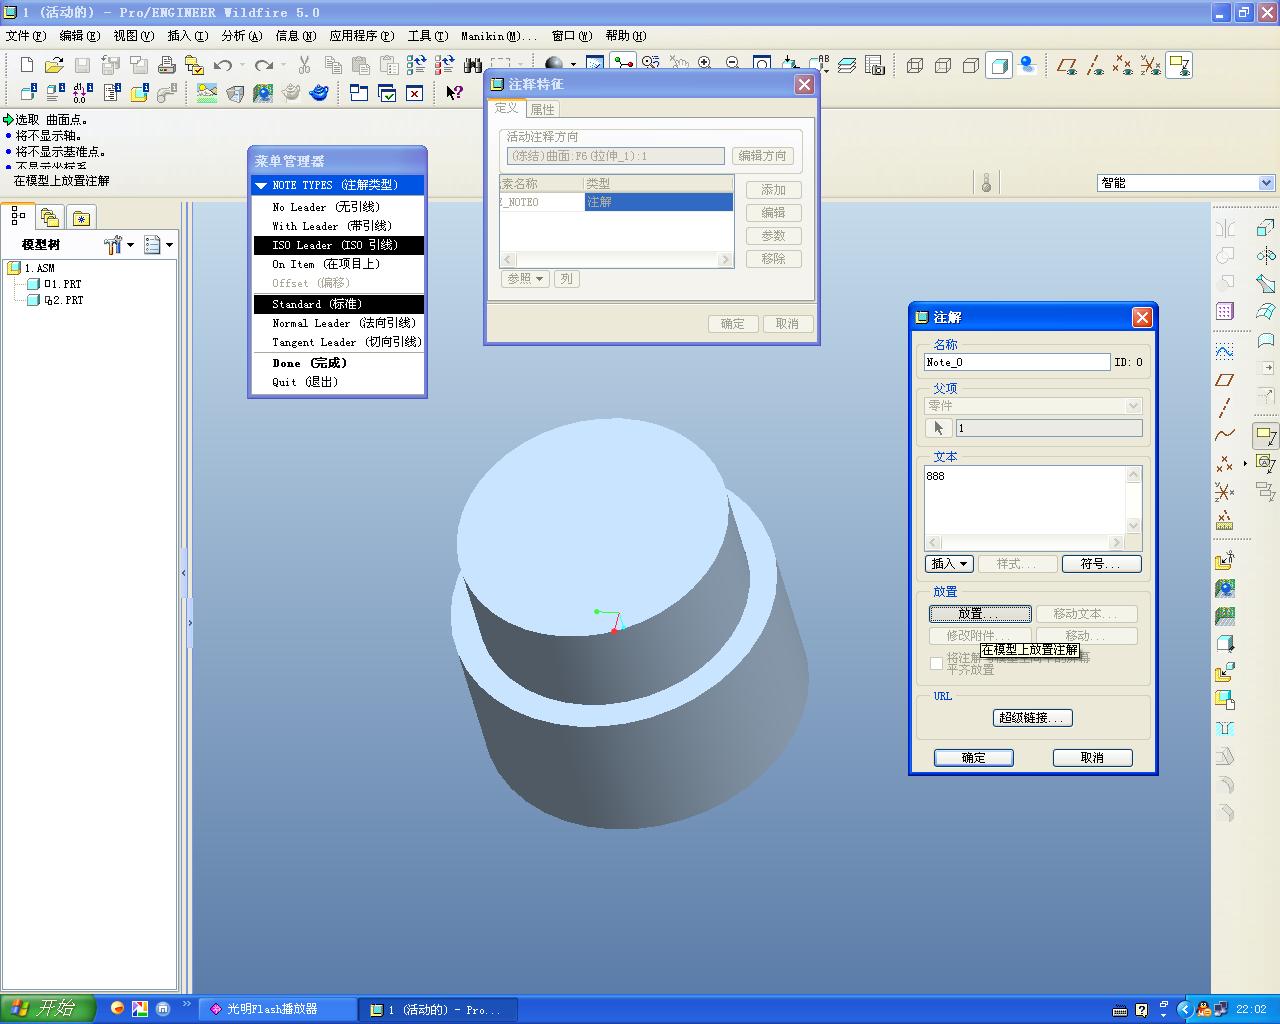Collapse the NOTE TYPES menu header

[337, 185]
